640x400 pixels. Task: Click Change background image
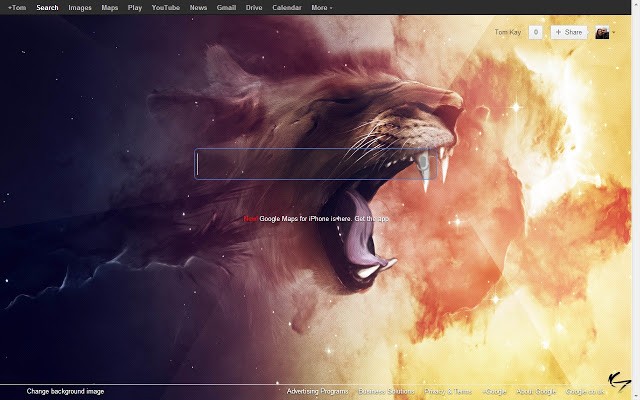(x=65, y=391)
